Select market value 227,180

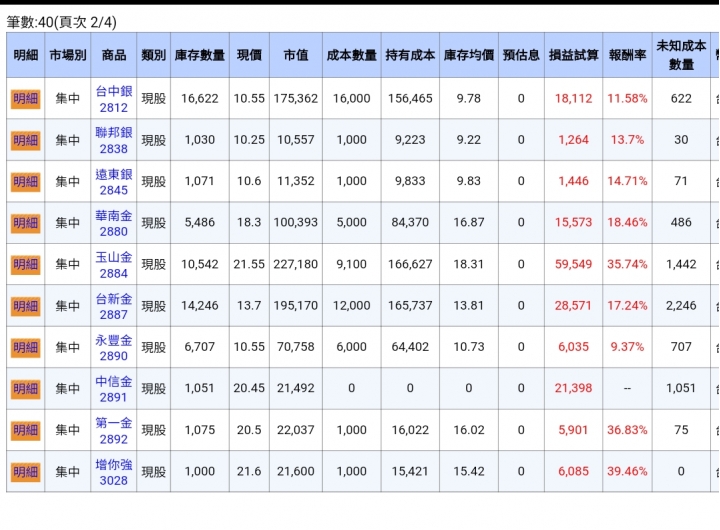point(296,265)
